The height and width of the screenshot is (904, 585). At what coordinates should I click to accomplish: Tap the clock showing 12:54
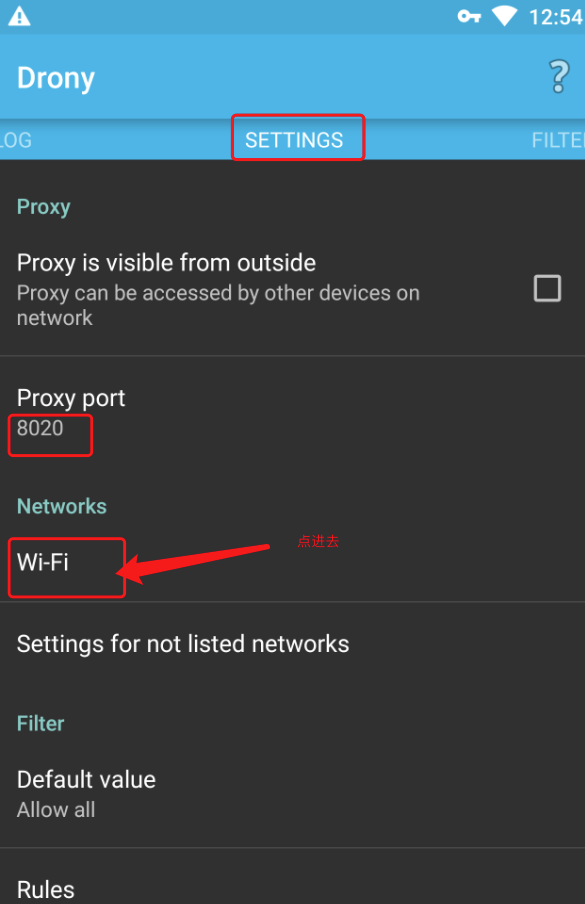[x=552, y=15]
